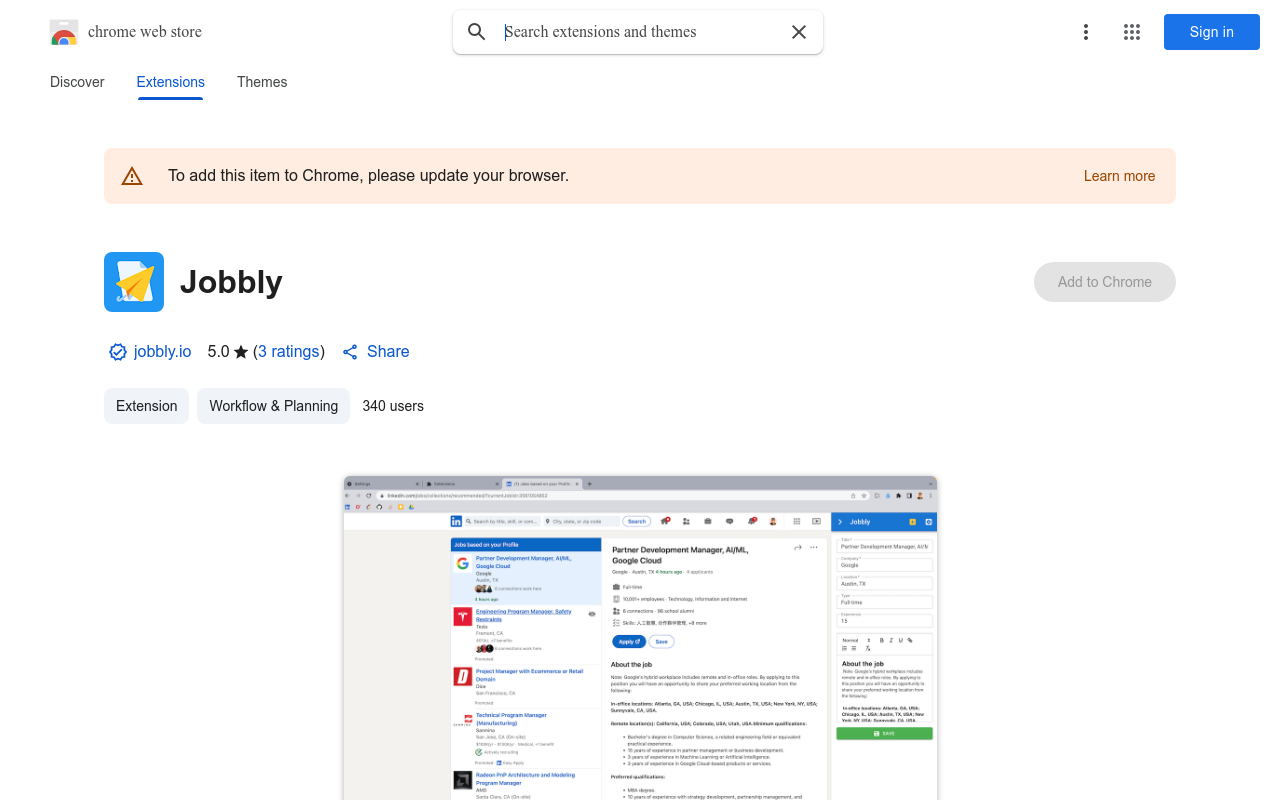Select the Extensions tab
This screenshot has width=1280, height=800.
(171, 82)
